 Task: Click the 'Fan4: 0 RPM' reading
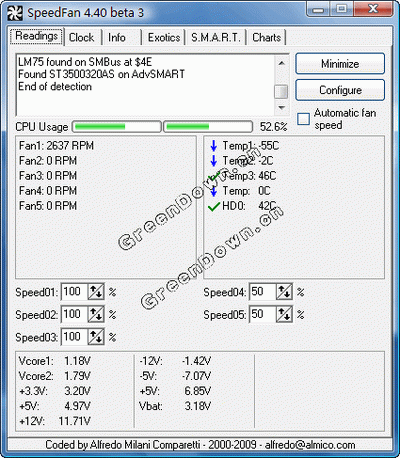[48, 191]
